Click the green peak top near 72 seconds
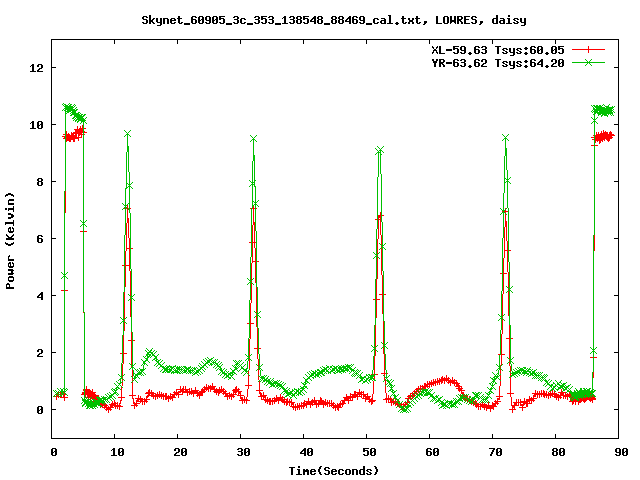The width and height of the screenshot is (640, 480). pos(506,138)
